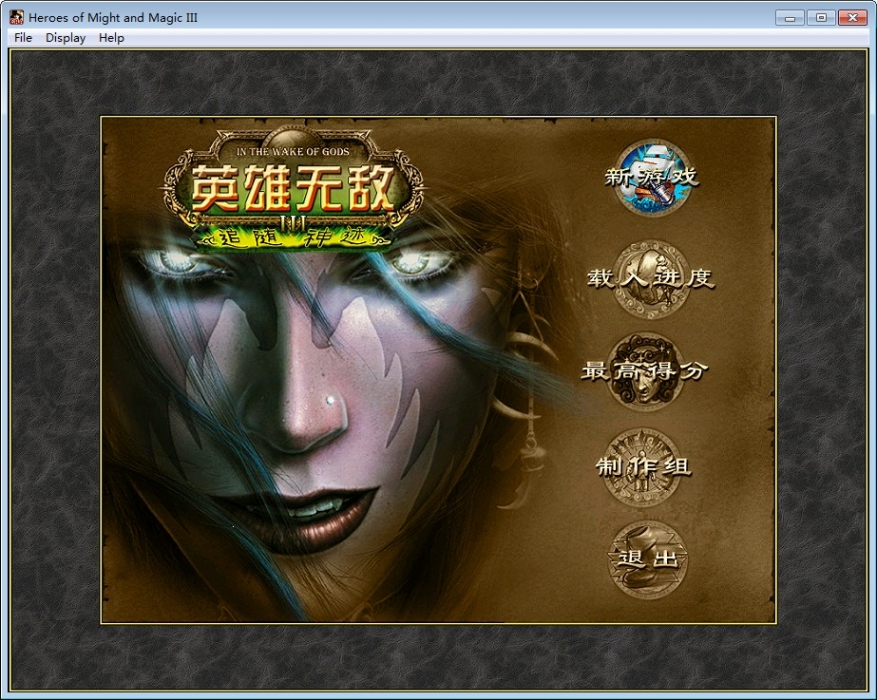Screen dimensions: 877x700
Task: Quit the game using 退出 button
Action: [x=647, y=559]
